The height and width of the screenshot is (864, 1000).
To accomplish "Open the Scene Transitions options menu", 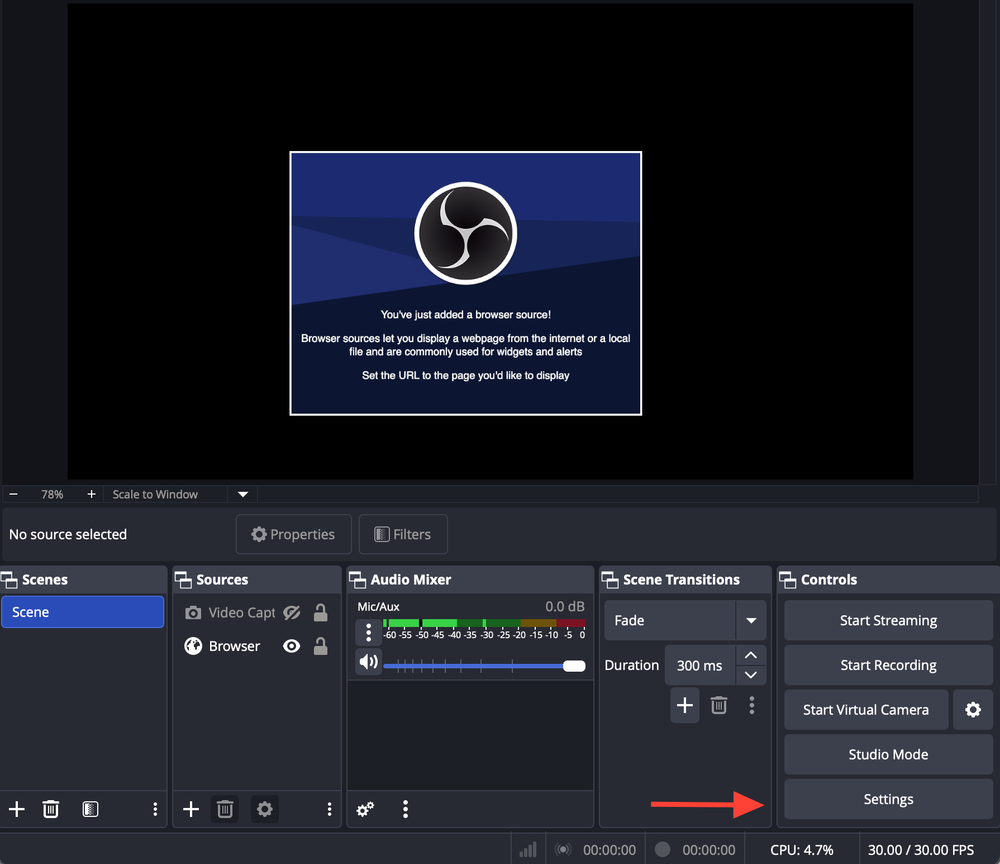I will (752, 705).
